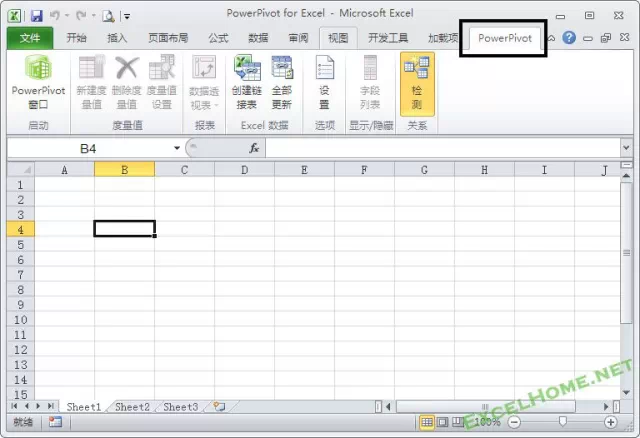Screen dimensions: 640x438
Task: Click the Select All corner button
Action: pyautogui.click(x=21, y=169)
